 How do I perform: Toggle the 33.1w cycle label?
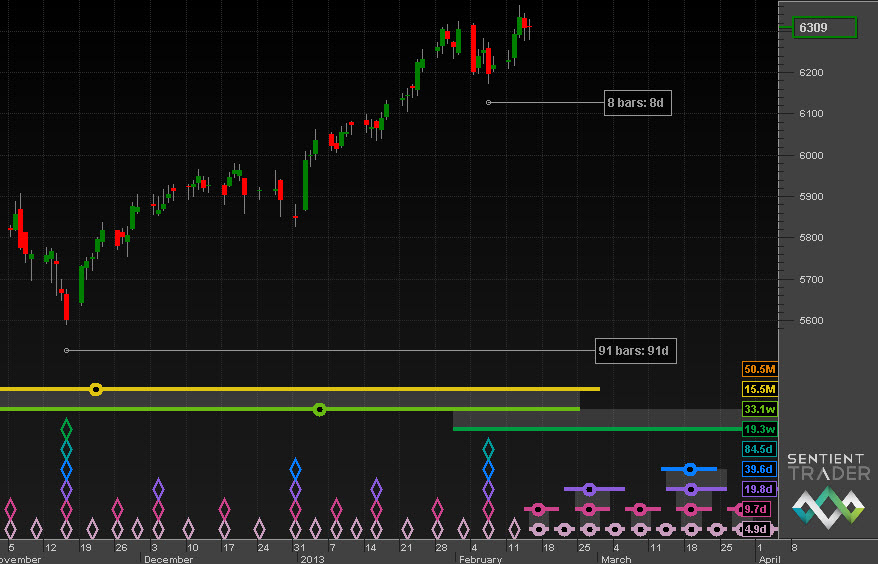point(759,409)
